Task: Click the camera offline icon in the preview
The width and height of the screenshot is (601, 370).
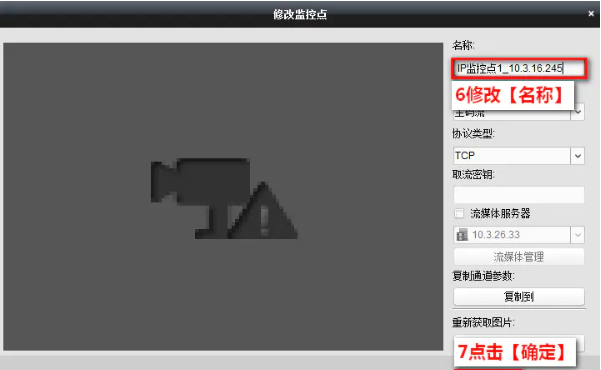Action: point(224,199)
